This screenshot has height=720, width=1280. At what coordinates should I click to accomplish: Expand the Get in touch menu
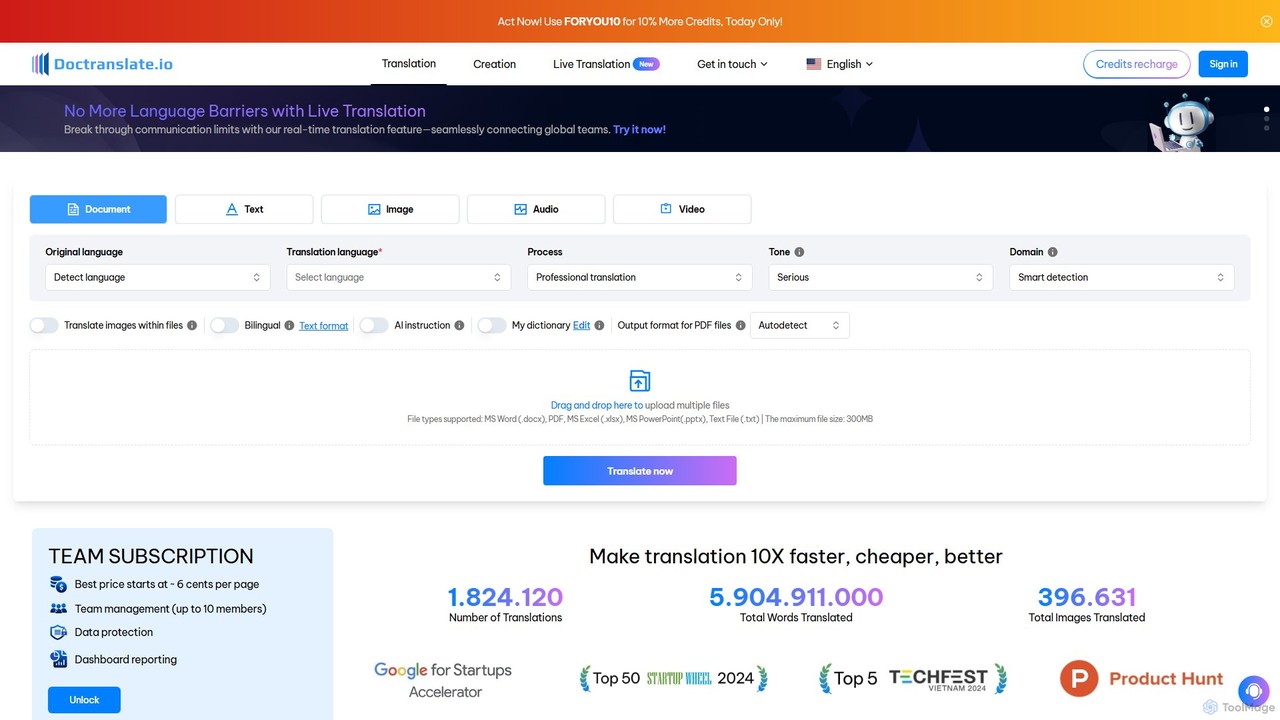732,64
